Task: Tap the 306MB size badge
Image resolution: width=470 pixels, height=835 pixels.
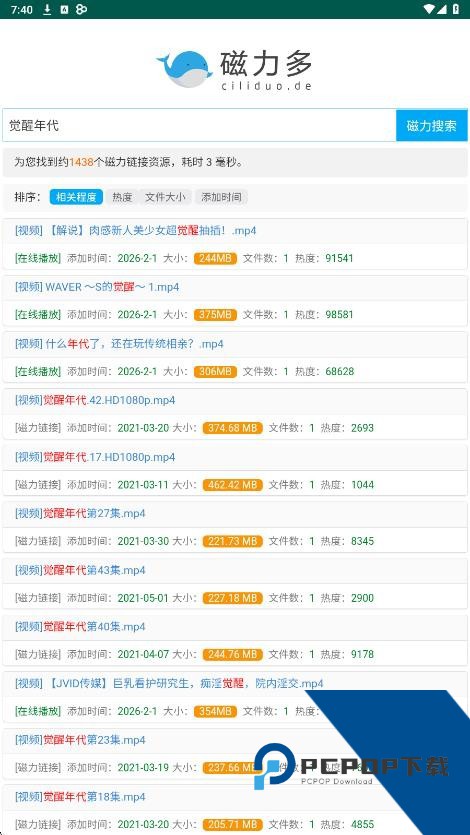Action: [216, 371]
